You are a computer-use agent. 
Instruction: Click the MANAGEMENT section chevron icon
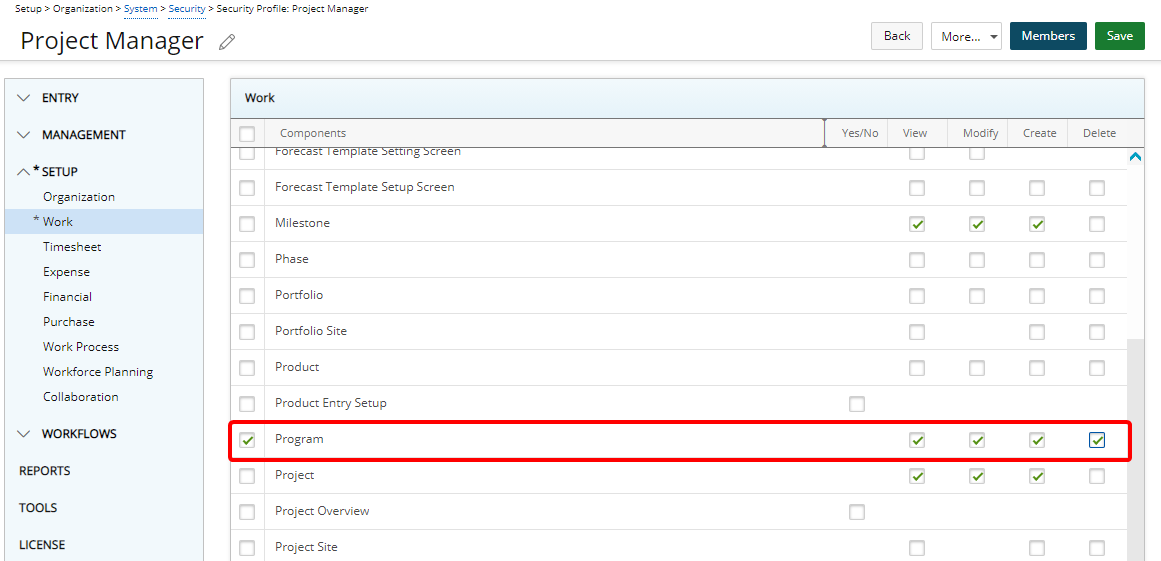click(24, 135)
